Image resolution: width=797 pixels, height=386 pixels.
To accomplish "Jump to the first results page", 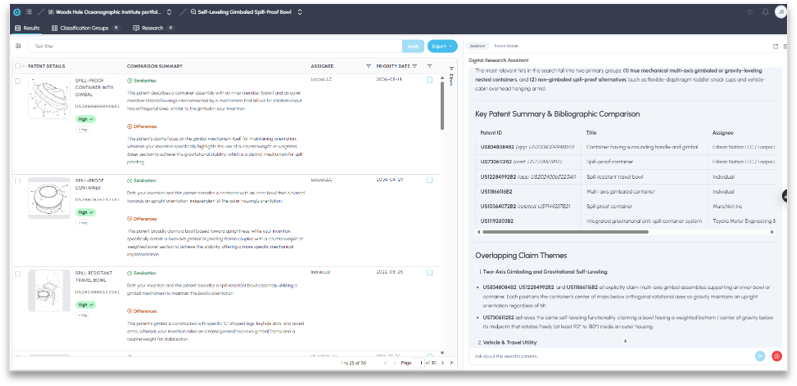I will pos(385,363).
